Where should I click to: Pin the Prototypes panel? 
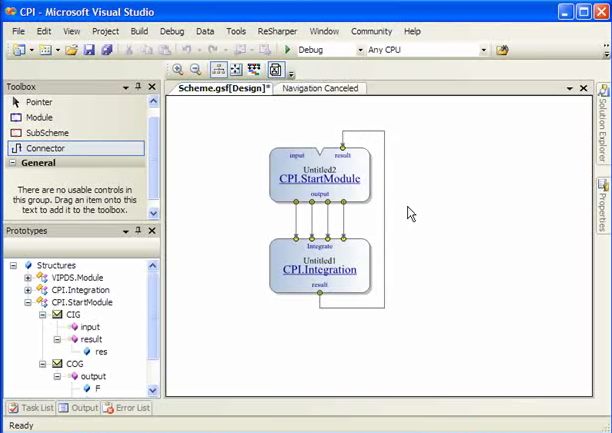point(138,231)
